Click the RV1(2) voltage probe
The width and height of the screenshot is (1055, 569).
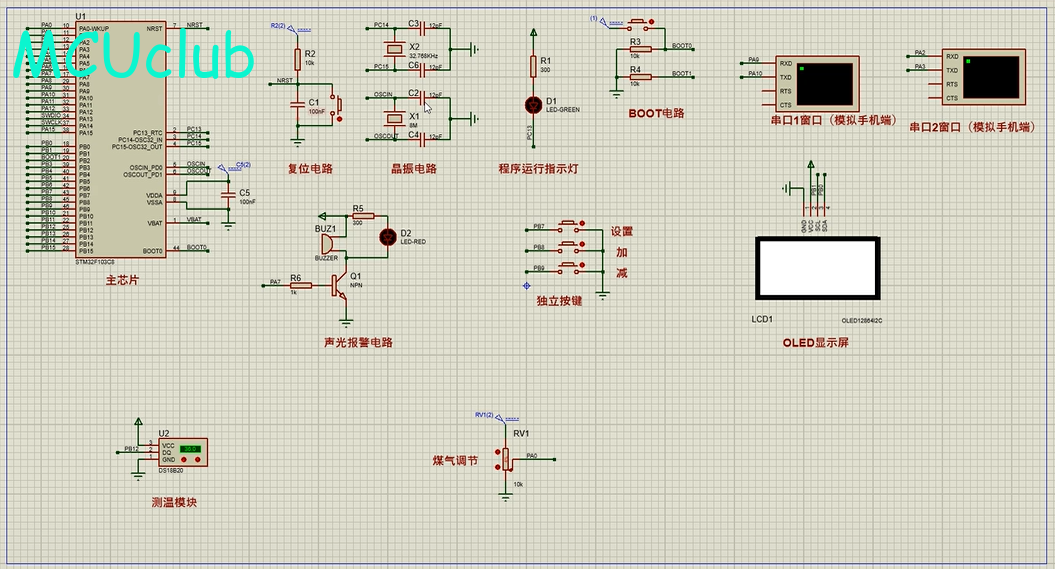pyautogui.click(x=499, y=417)
